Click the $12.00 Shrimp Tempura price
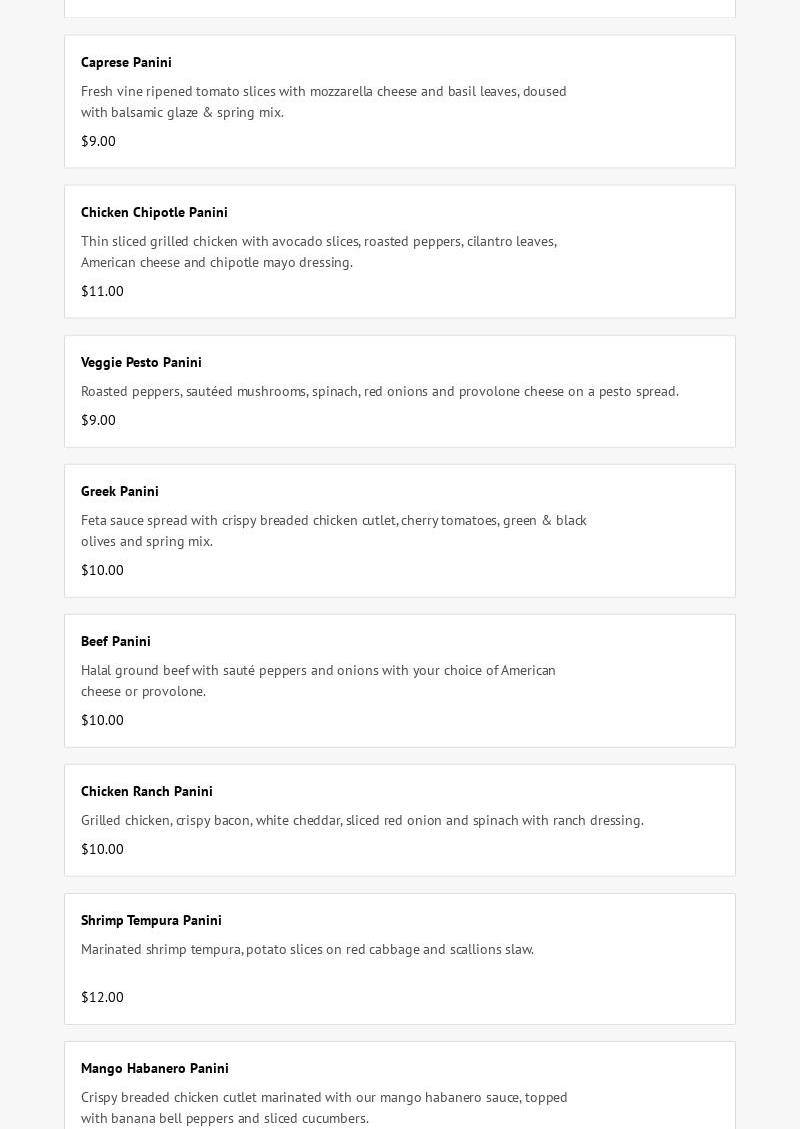This screenshot has height=1129, width=800. click(x=102, y=997)
